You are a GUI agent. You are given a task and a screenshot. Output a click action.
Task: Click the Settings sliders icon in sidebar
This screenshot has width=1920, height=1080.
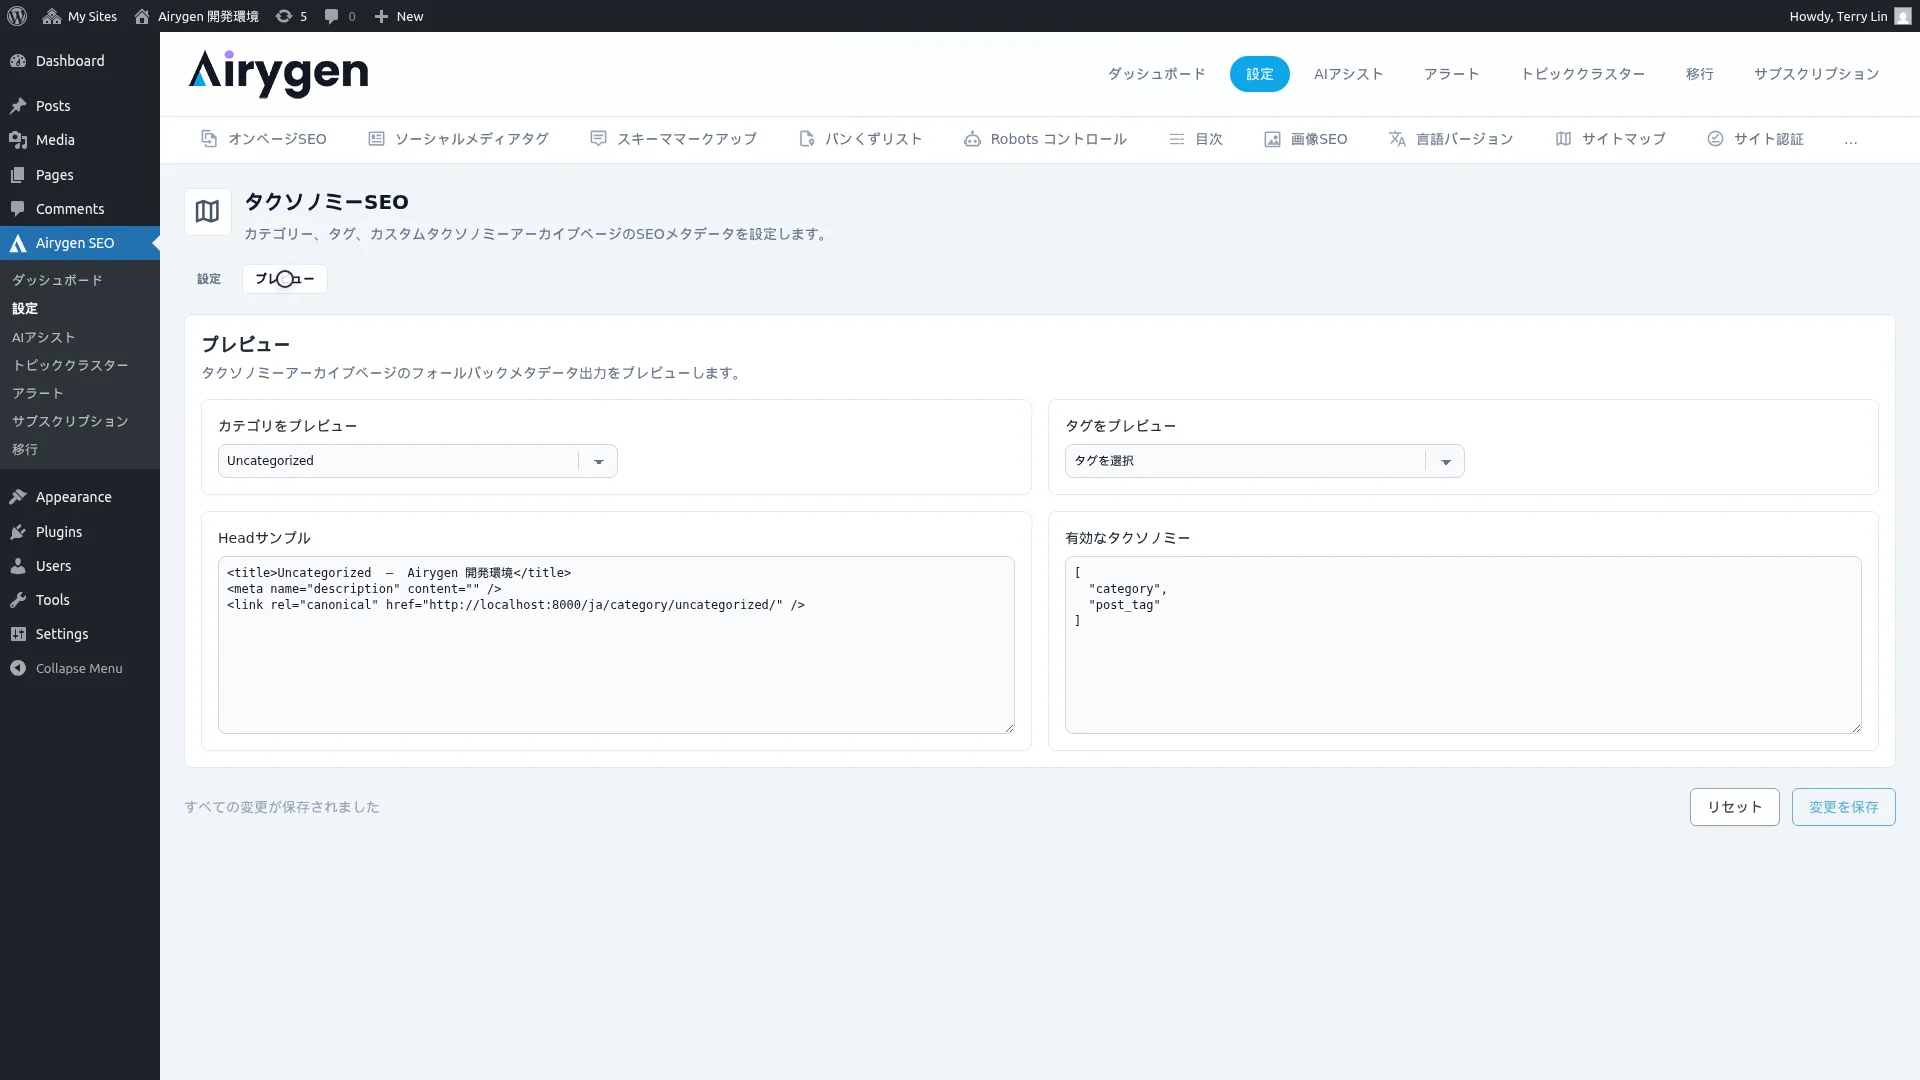18,634
